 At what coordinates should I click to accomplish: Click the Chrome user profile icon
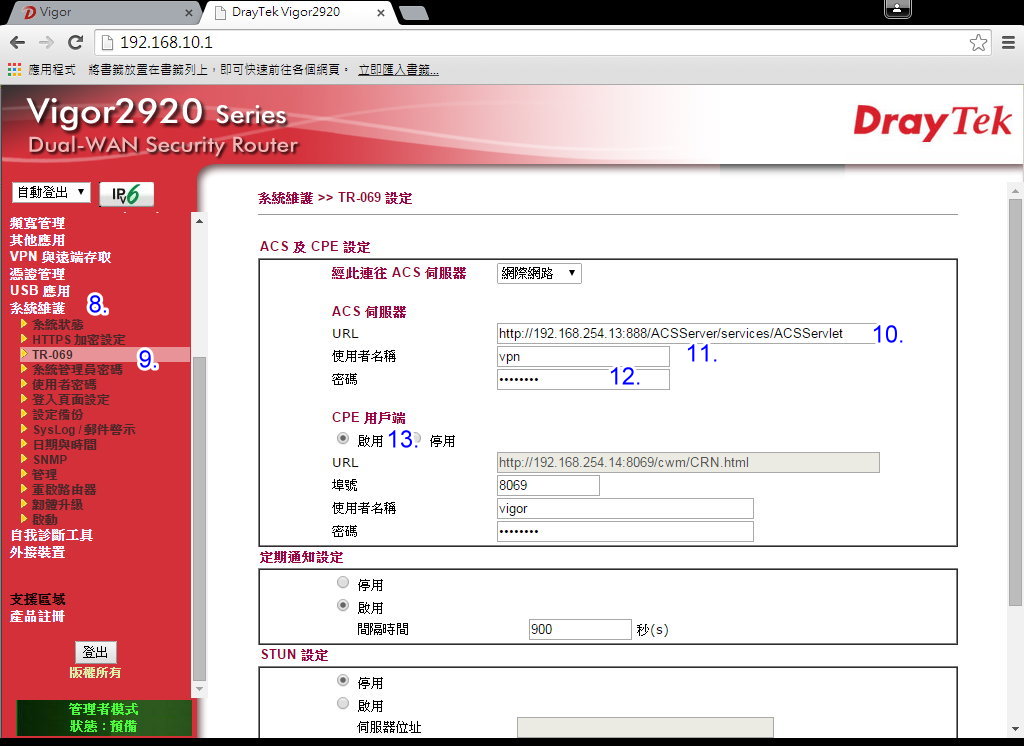[x=897, y=8]
